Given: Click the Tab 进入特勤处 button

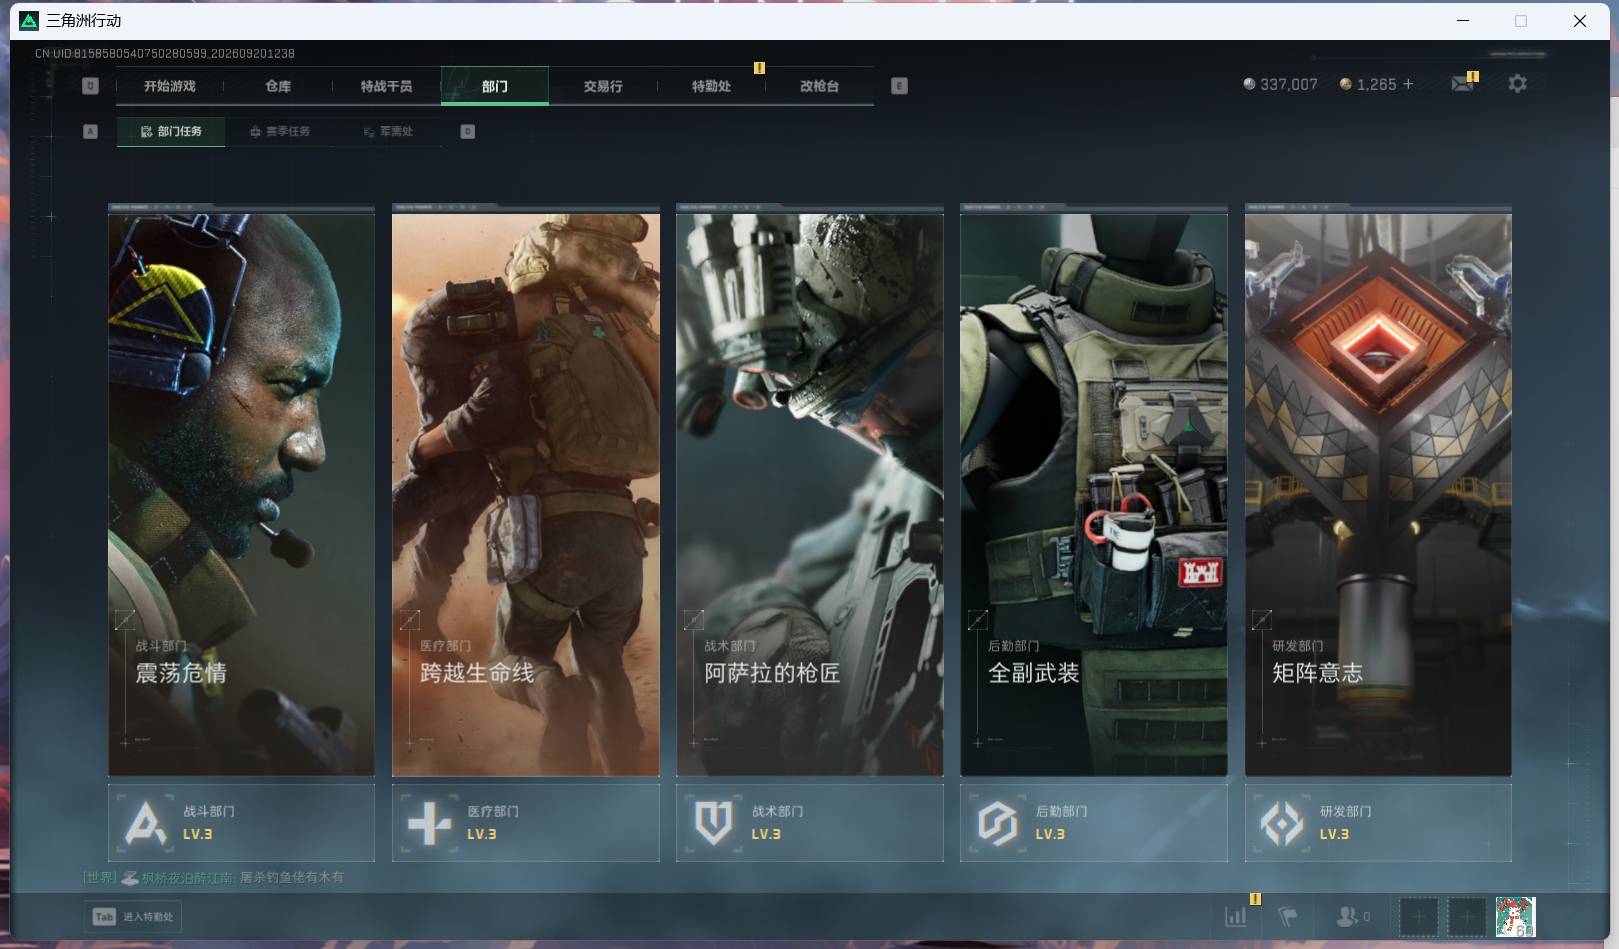Looking at the screenshot, I should point(133,916).
